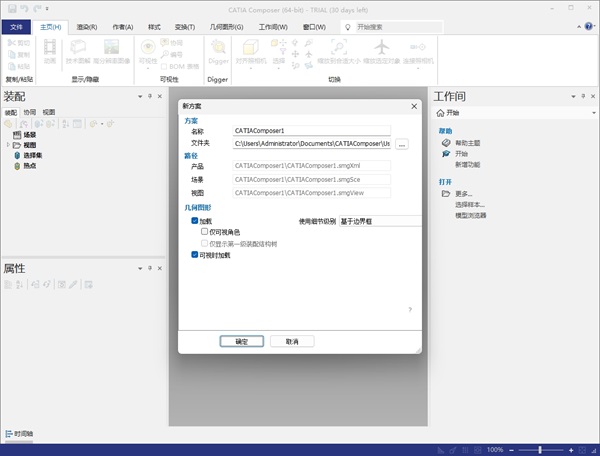Open the 新增功能 link

(x=468, y=164)
